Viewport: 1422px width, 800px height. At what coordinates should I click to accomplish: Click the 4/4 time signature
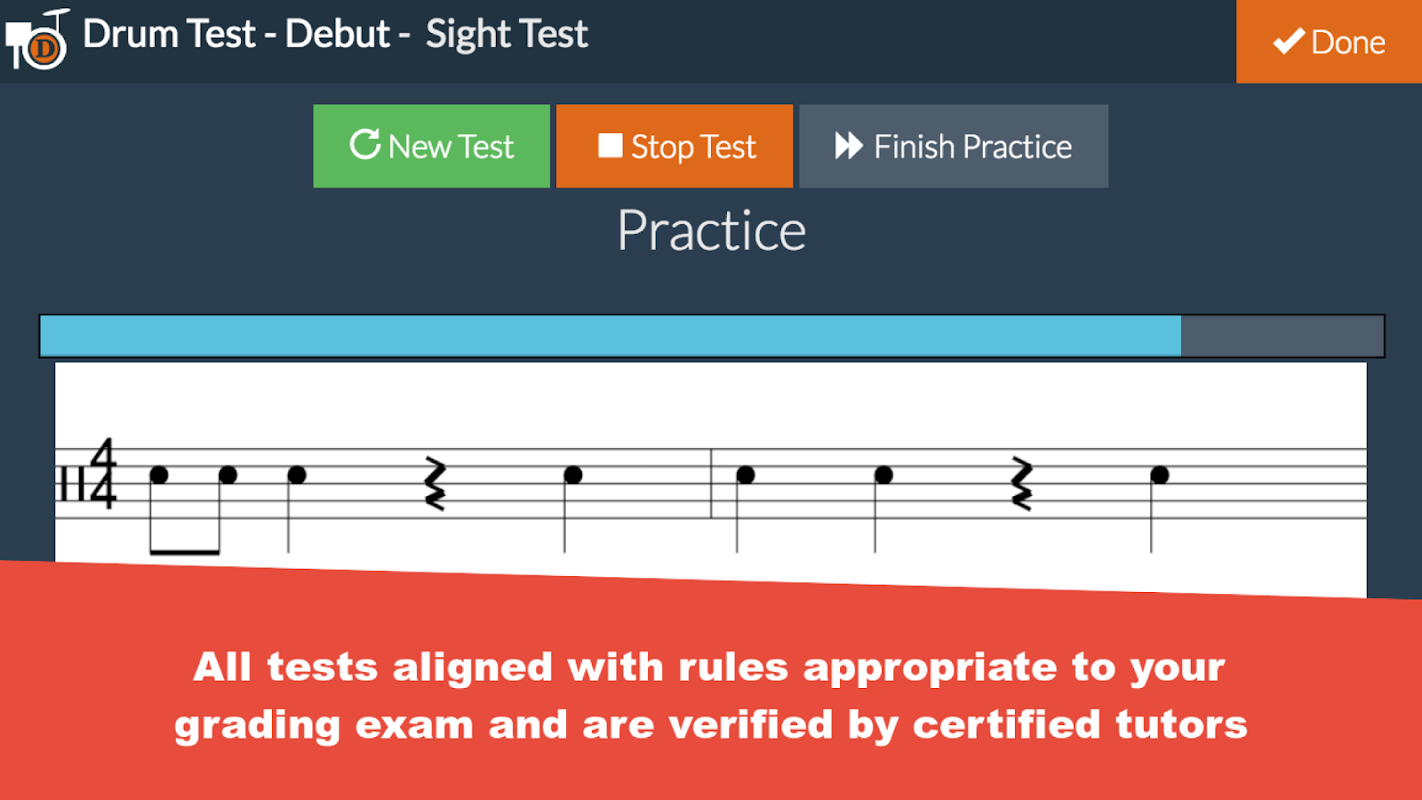(x=103, y=475)
